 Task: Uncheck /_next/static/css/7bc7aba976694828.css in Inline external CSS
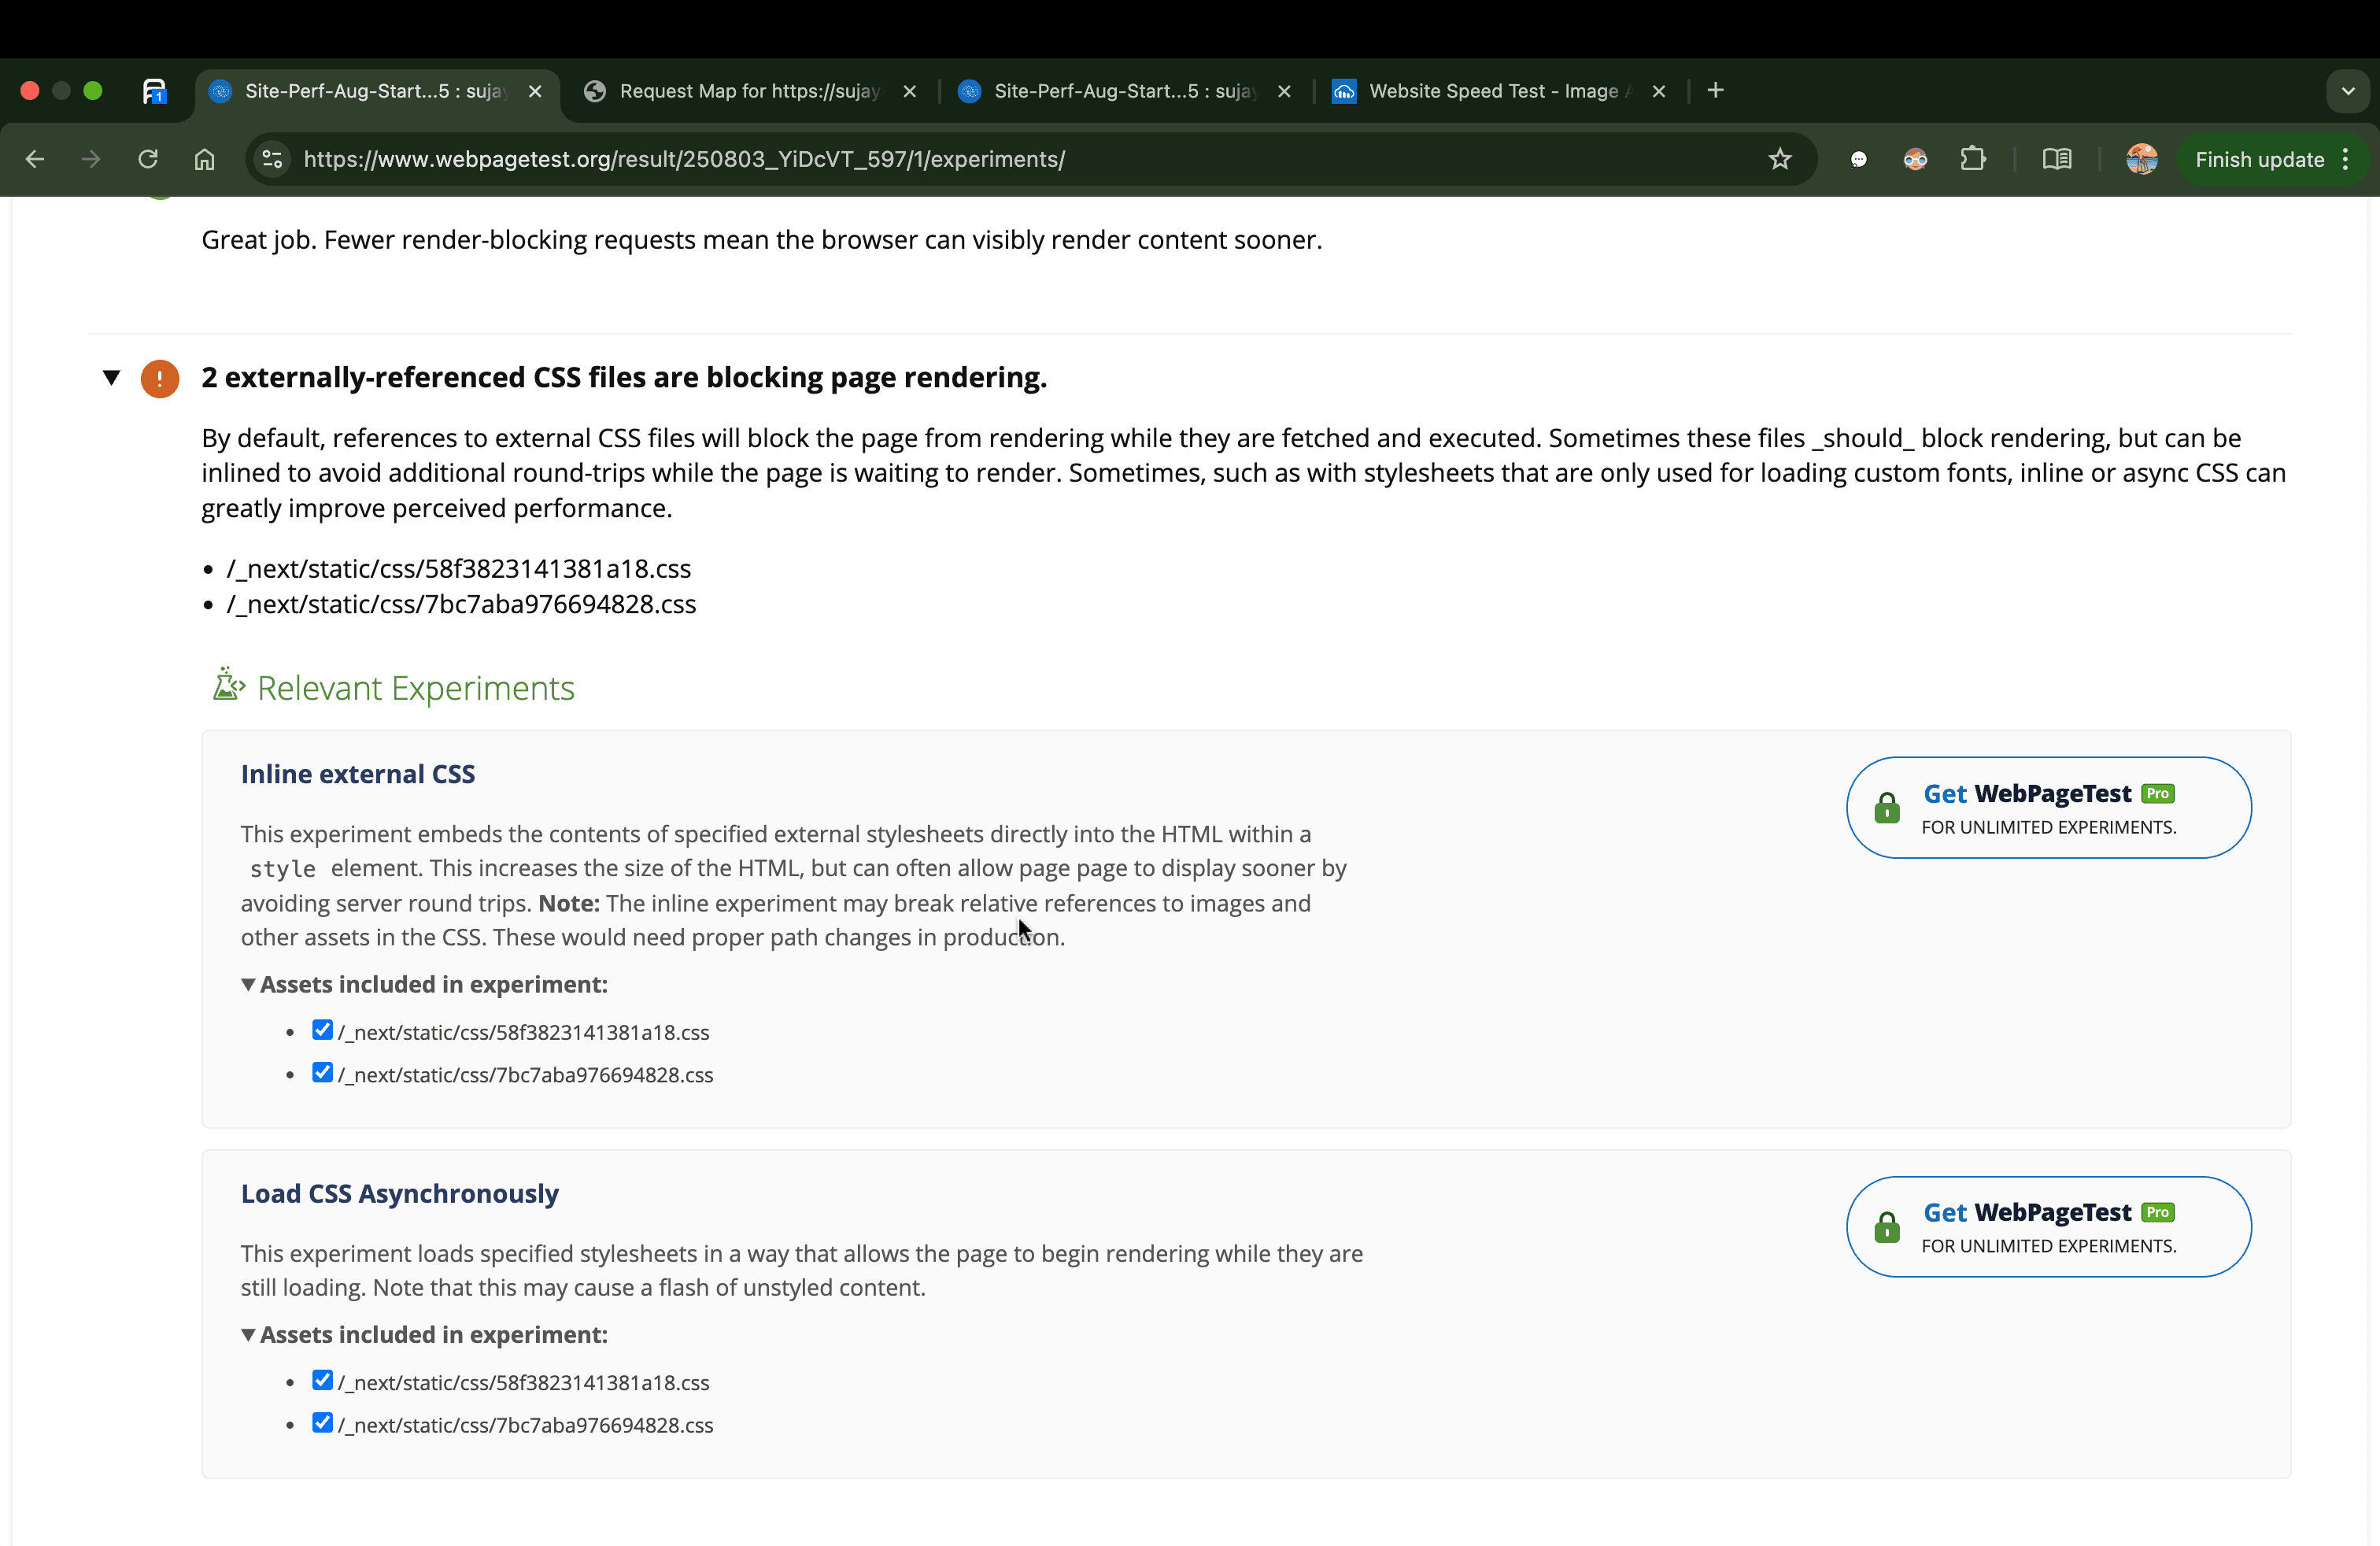(321, 1072)
